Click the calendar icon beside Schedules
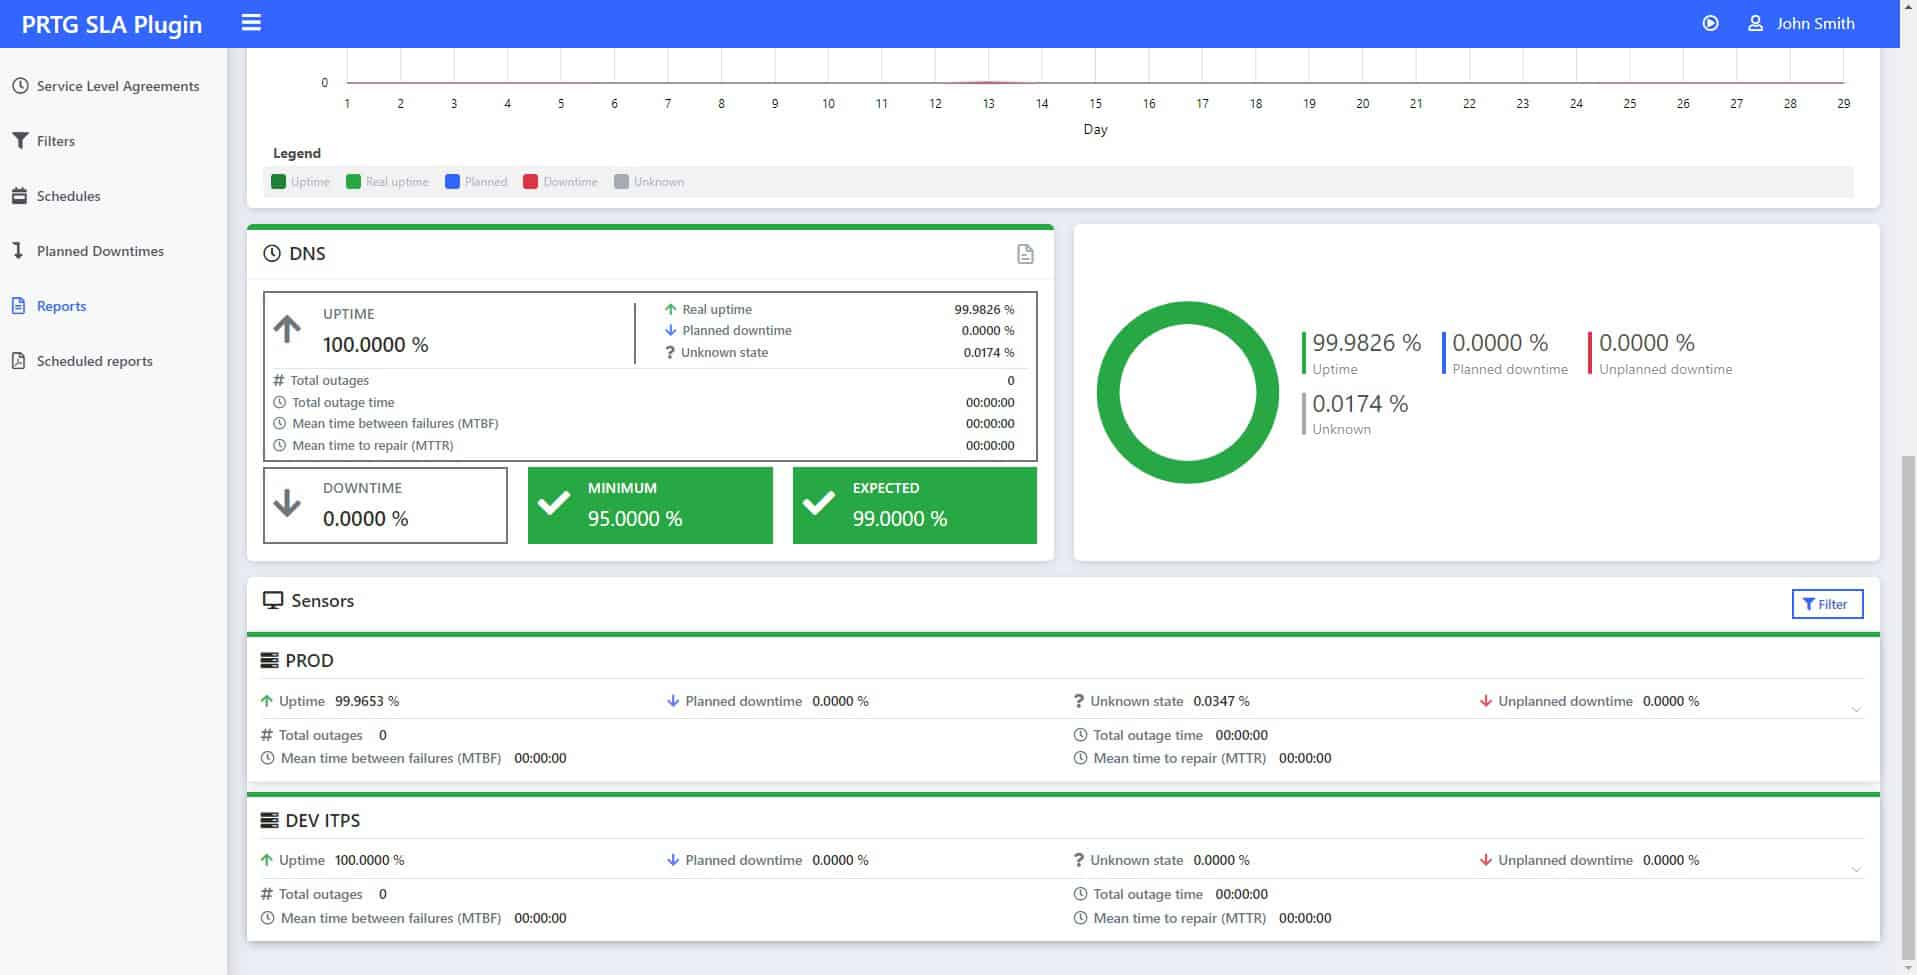The image size is (1917, 975). tap(19, 196)
